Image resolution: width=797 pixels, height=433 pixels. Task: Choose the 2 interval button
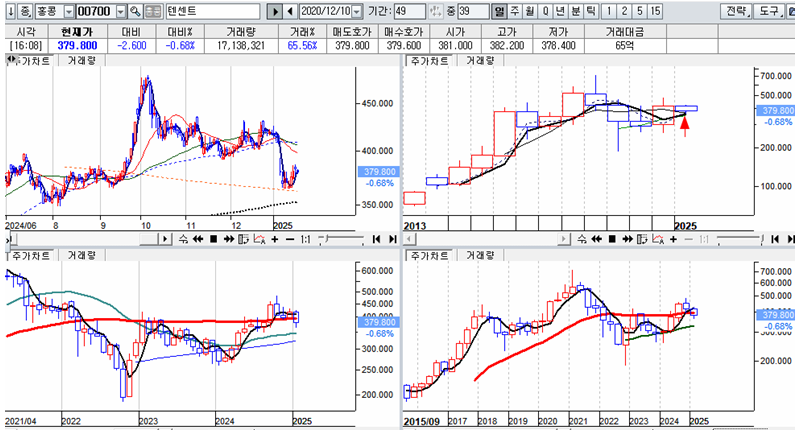tap(624, 11)
